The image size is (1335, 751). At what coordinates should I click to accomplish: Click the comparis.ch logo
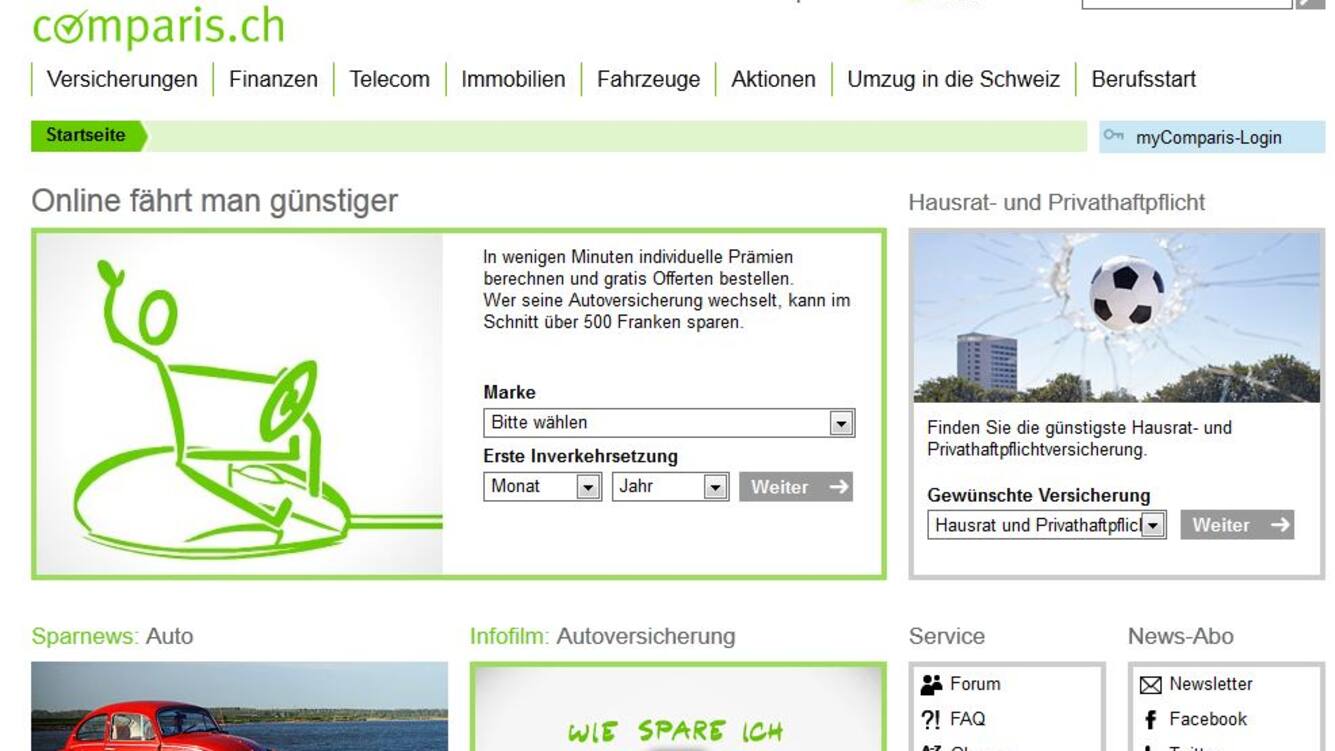pyautogui.click(x=158, y=26)
